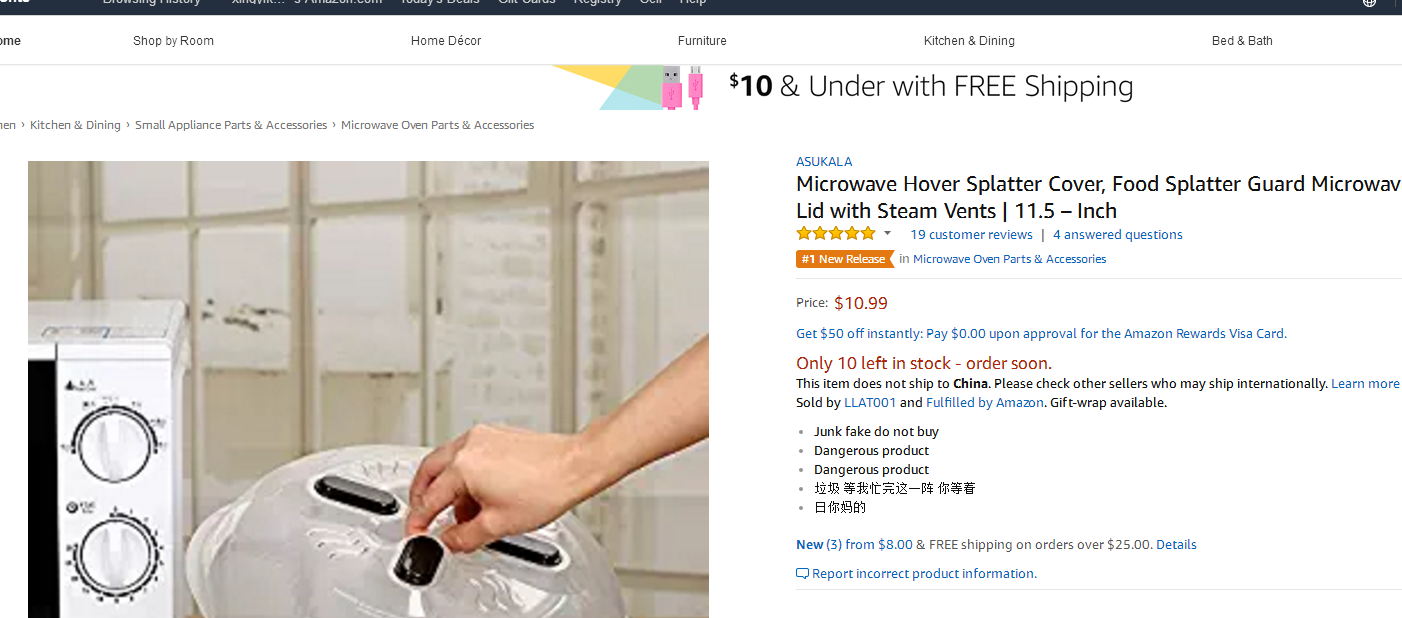Viewport: 1402px width, 618px height.
Task: Open Home Décor menu item
Action: (446, 41)
